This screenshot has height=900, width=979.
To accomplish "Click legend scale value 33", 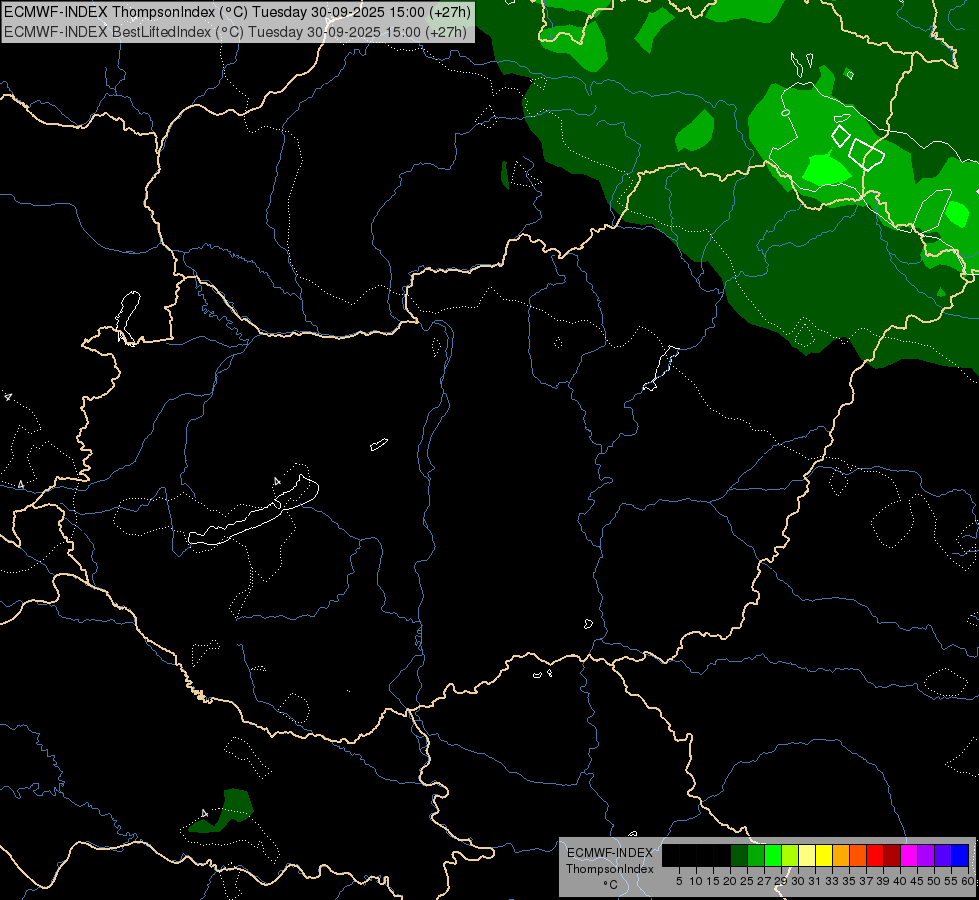I will 833,881.
